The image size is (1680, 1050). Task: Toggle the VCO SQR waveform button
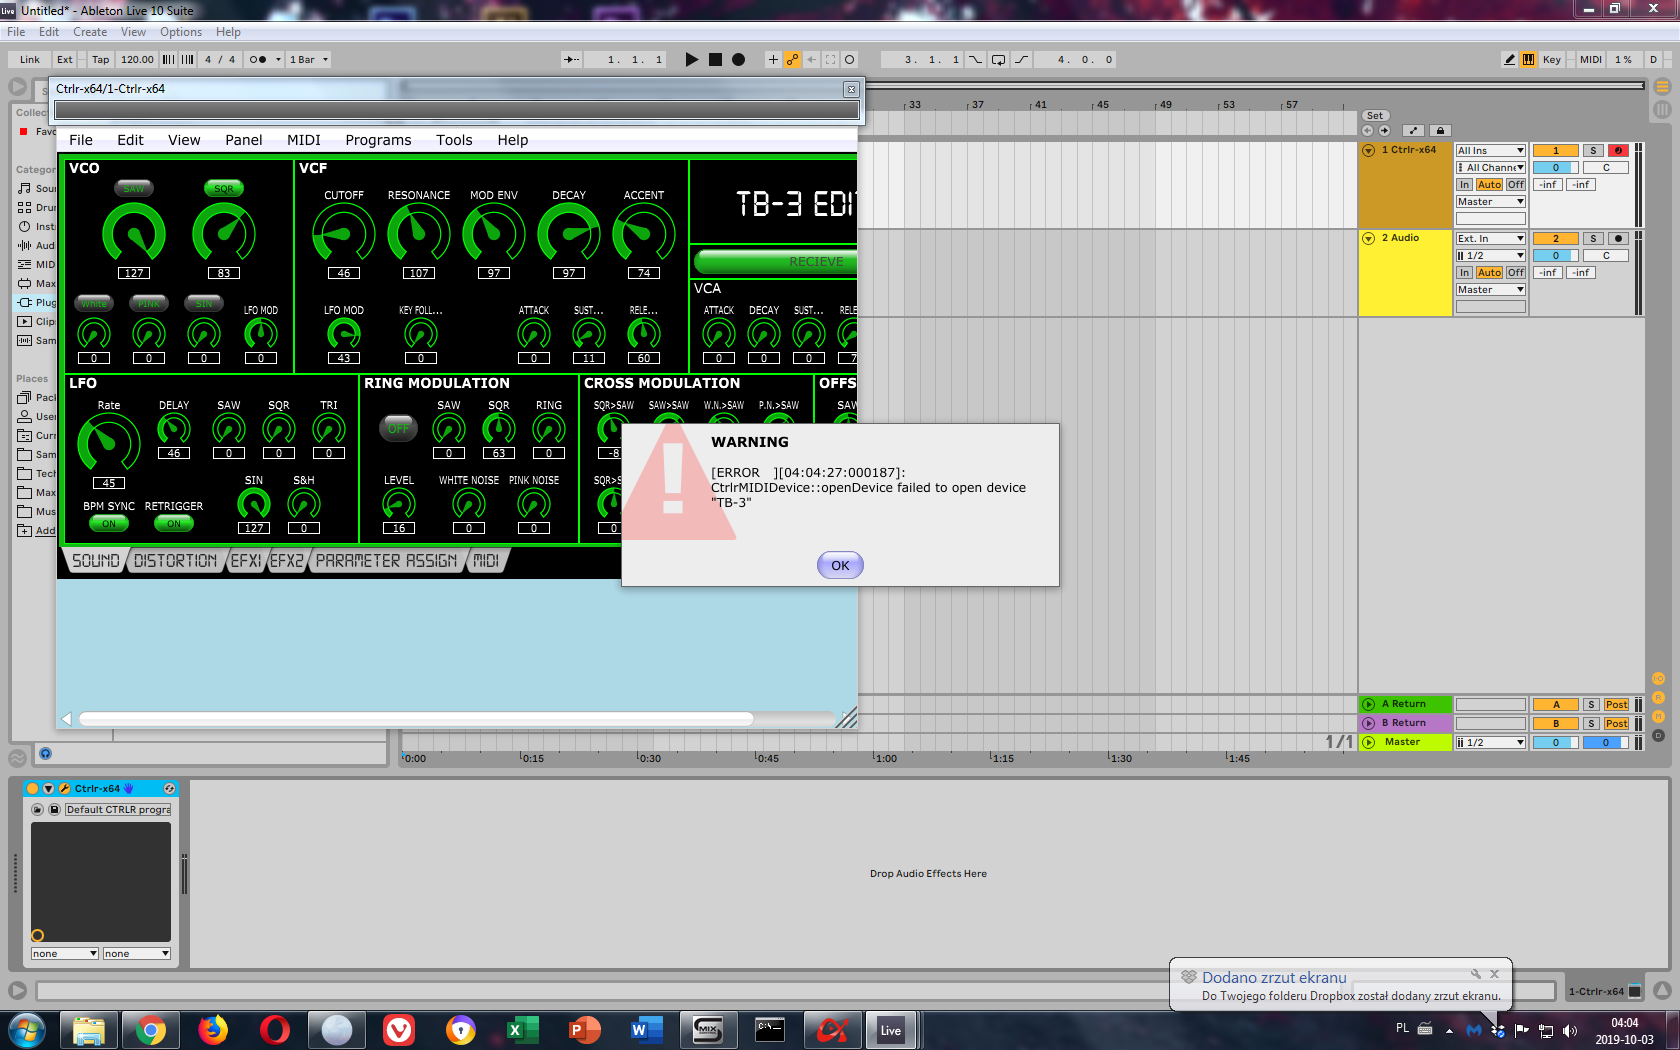pyautogui.click(x=224, y=188)
